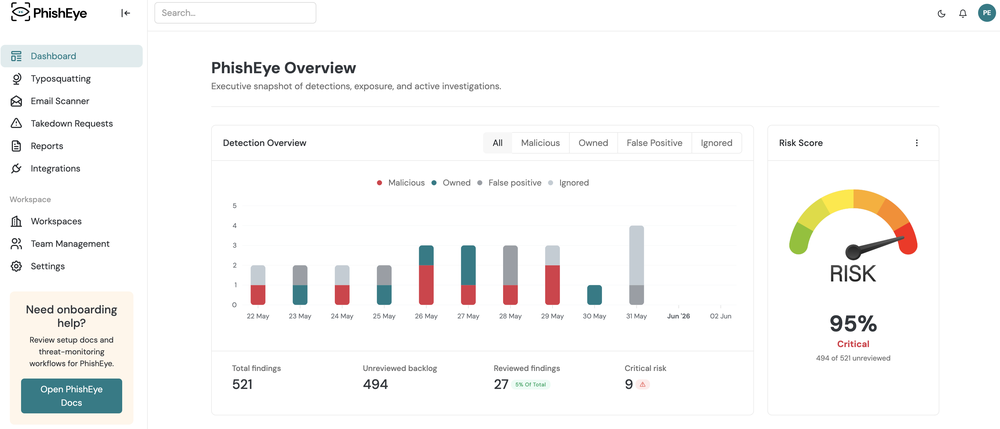This screenshot has height=429, width=1000.
Task: Click the 494 of 521 unreviewed text
Action: (x=853, y=358)
